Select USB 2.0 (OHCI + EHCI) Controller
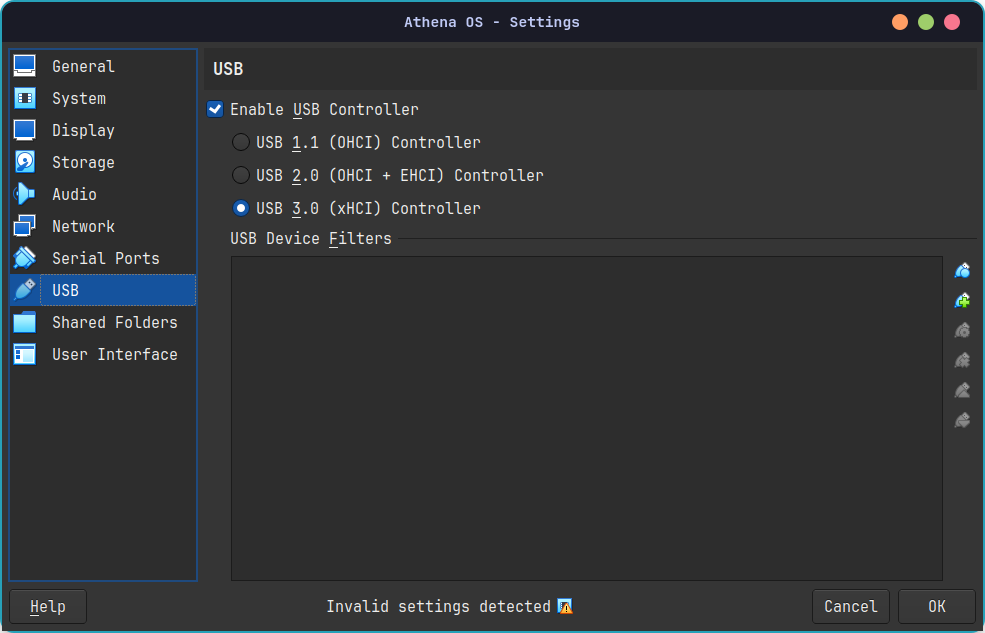This screenshot has height=633, width=985. point(240,175)
